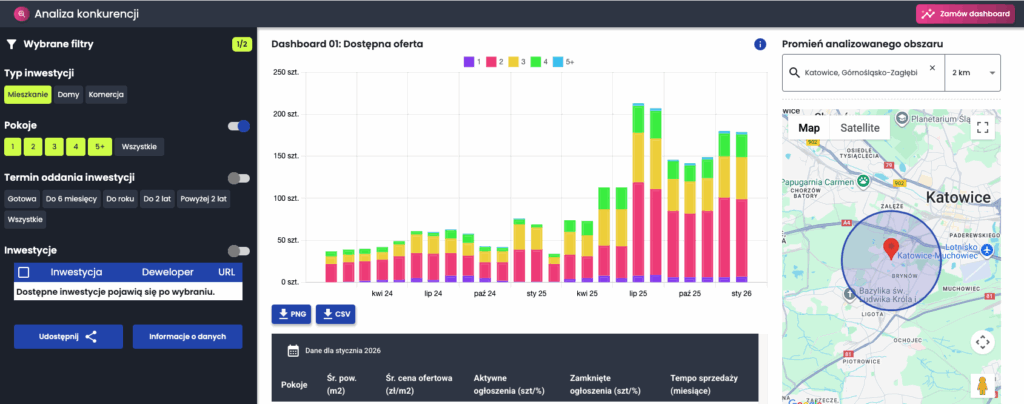1024x404 pixels.
Task: Click the fullscreen map icon
Action: pyautogui.click(x=982, y=128)
